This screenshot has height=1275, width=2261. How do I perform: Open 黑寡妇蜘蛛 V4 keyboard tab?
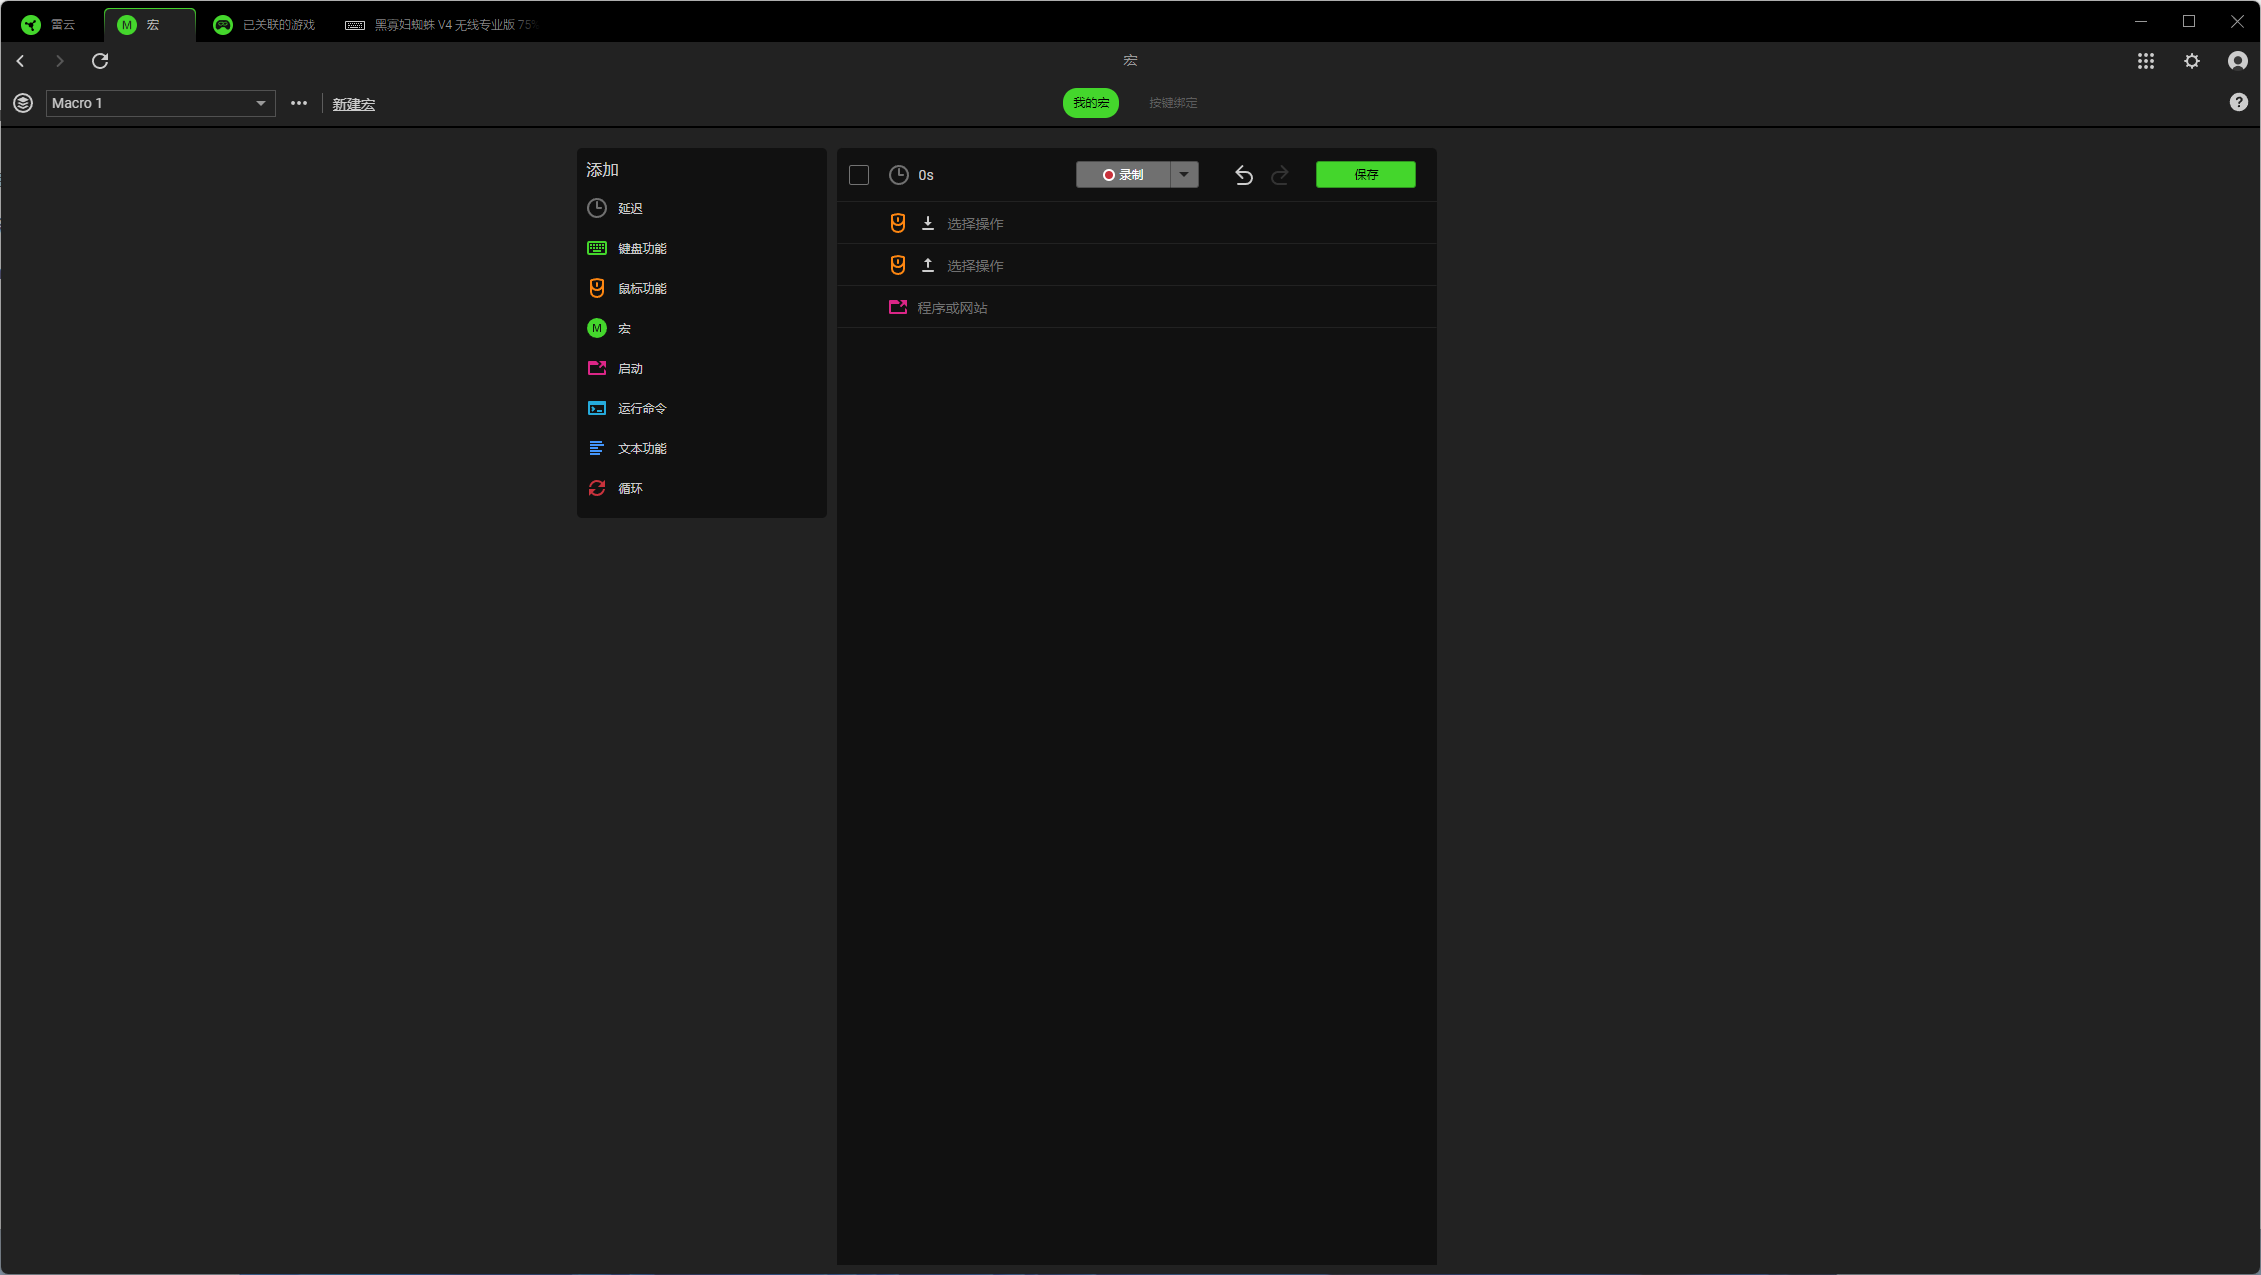coord(442,25)
